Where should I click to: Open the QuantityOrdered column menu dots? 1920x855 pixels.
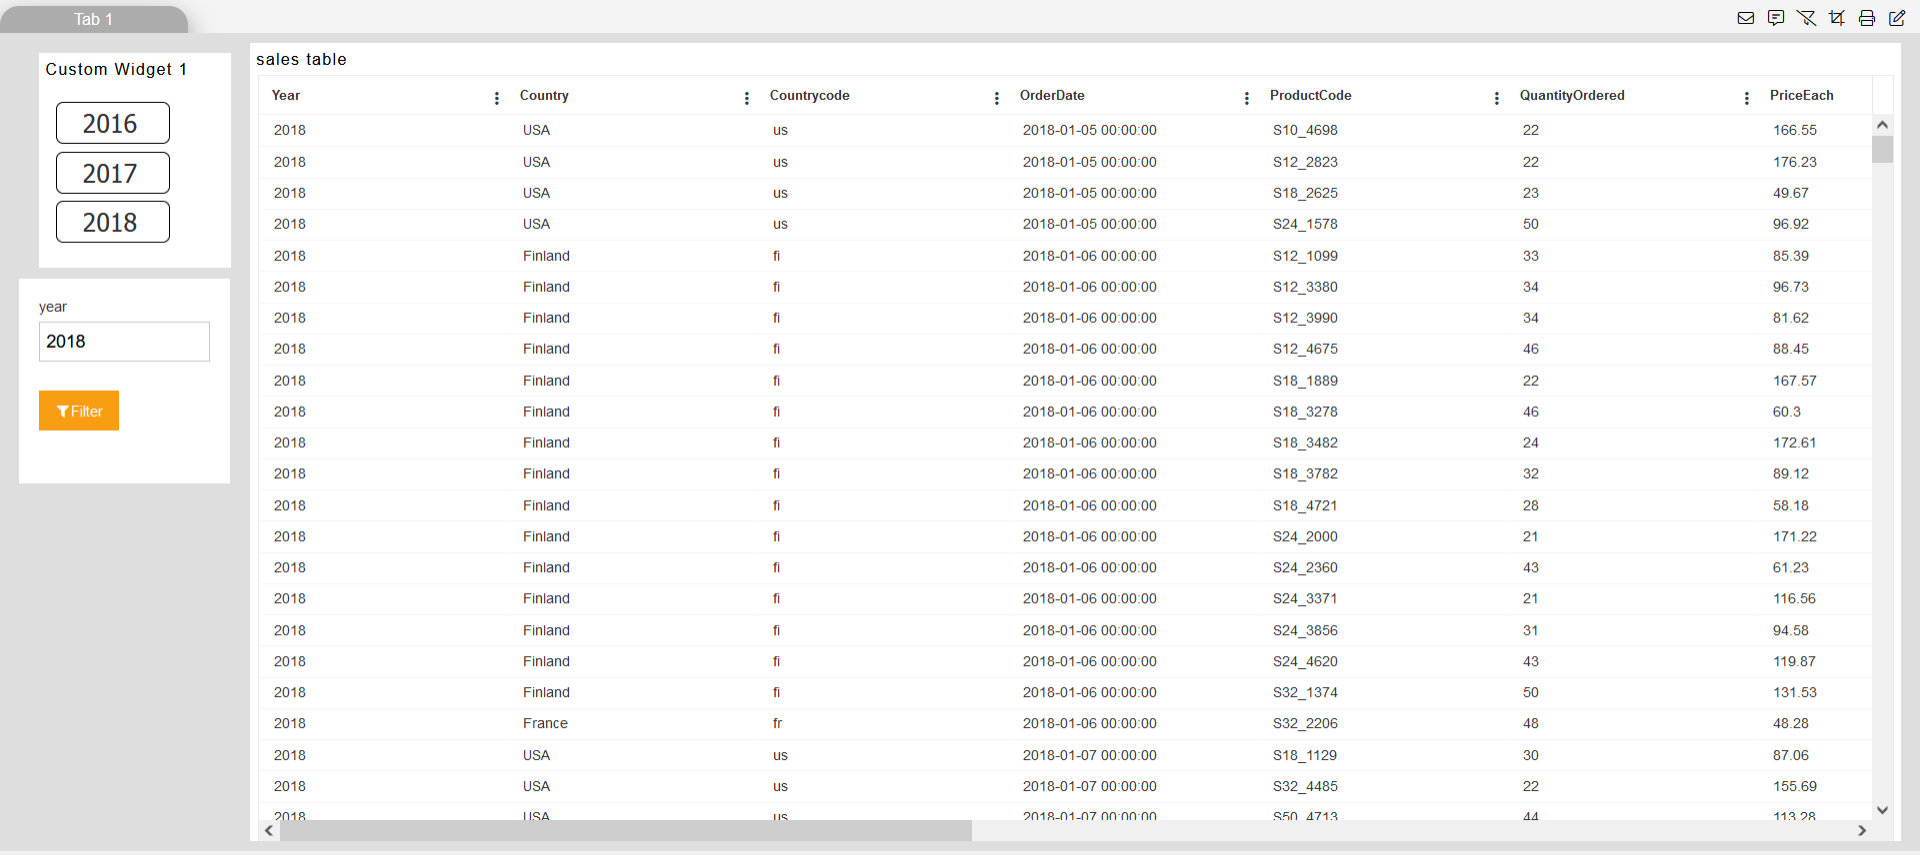[1747, 98]
